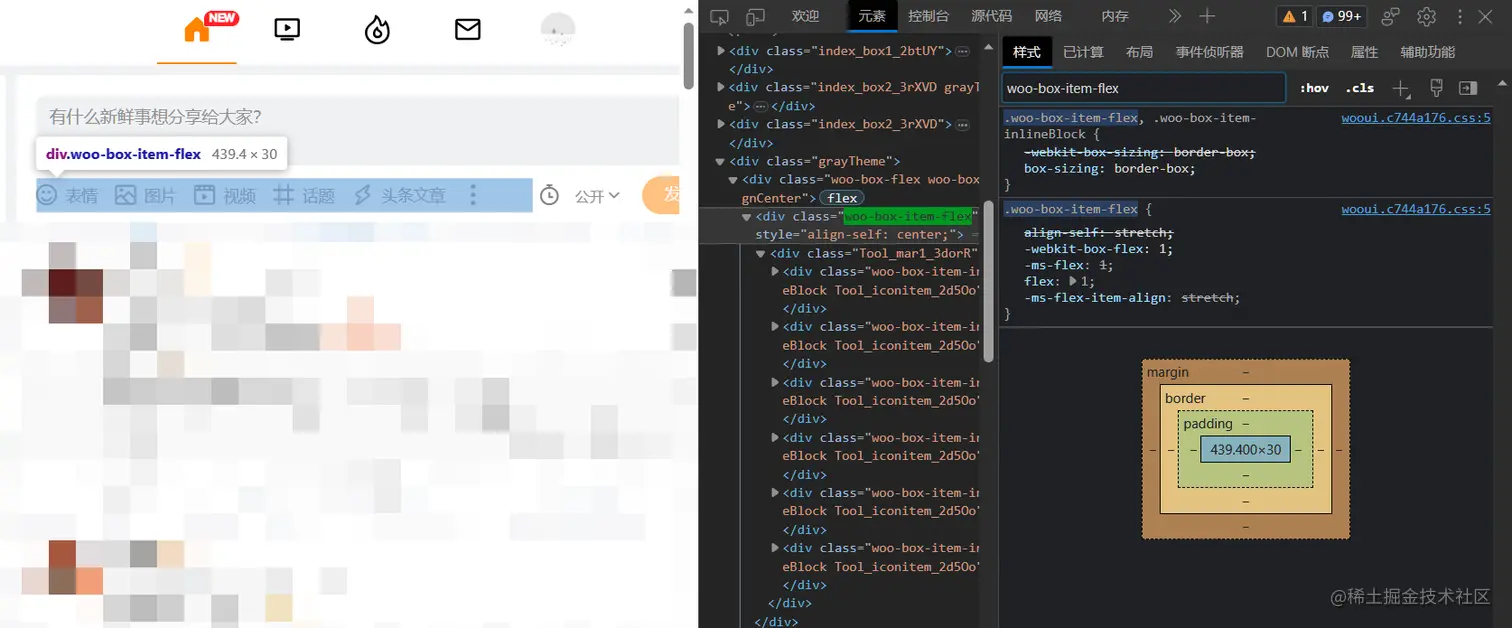Expand the flex shorthand property triangle
This screenshot has width=1512, height=628.
pos(1073,282)
